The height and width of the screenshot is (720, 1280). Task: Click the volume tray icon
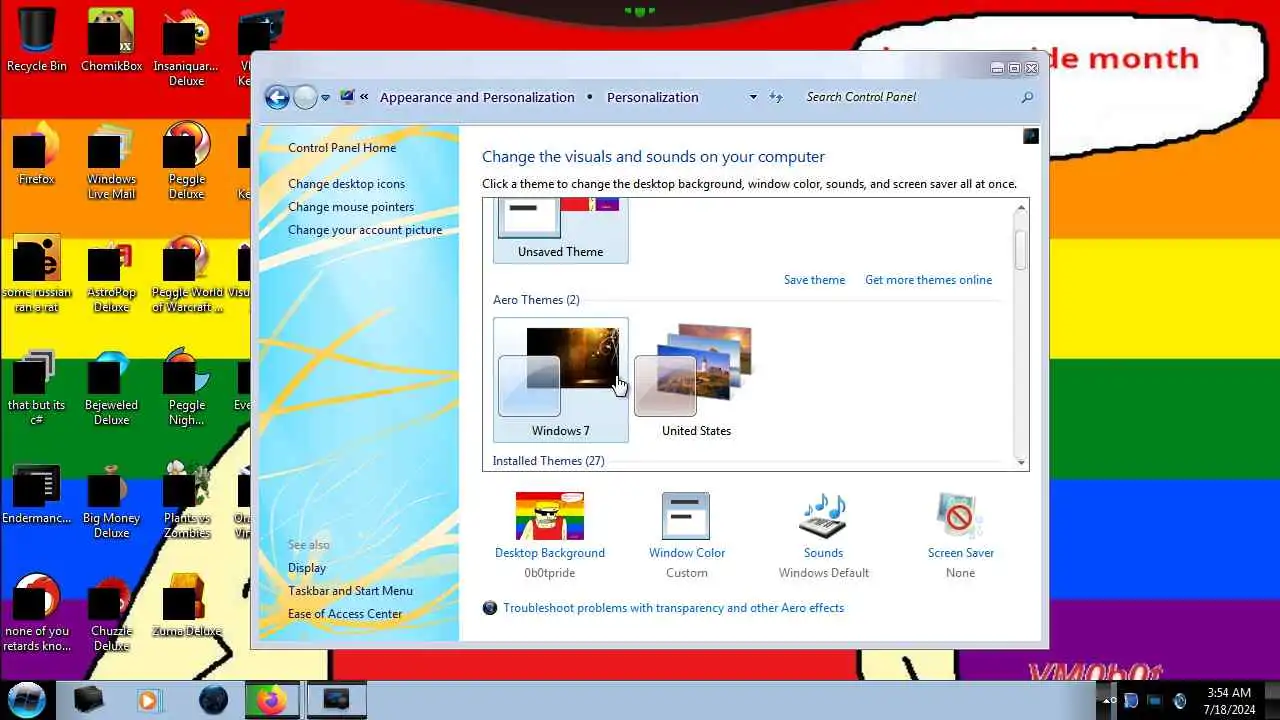[1180, 701]
